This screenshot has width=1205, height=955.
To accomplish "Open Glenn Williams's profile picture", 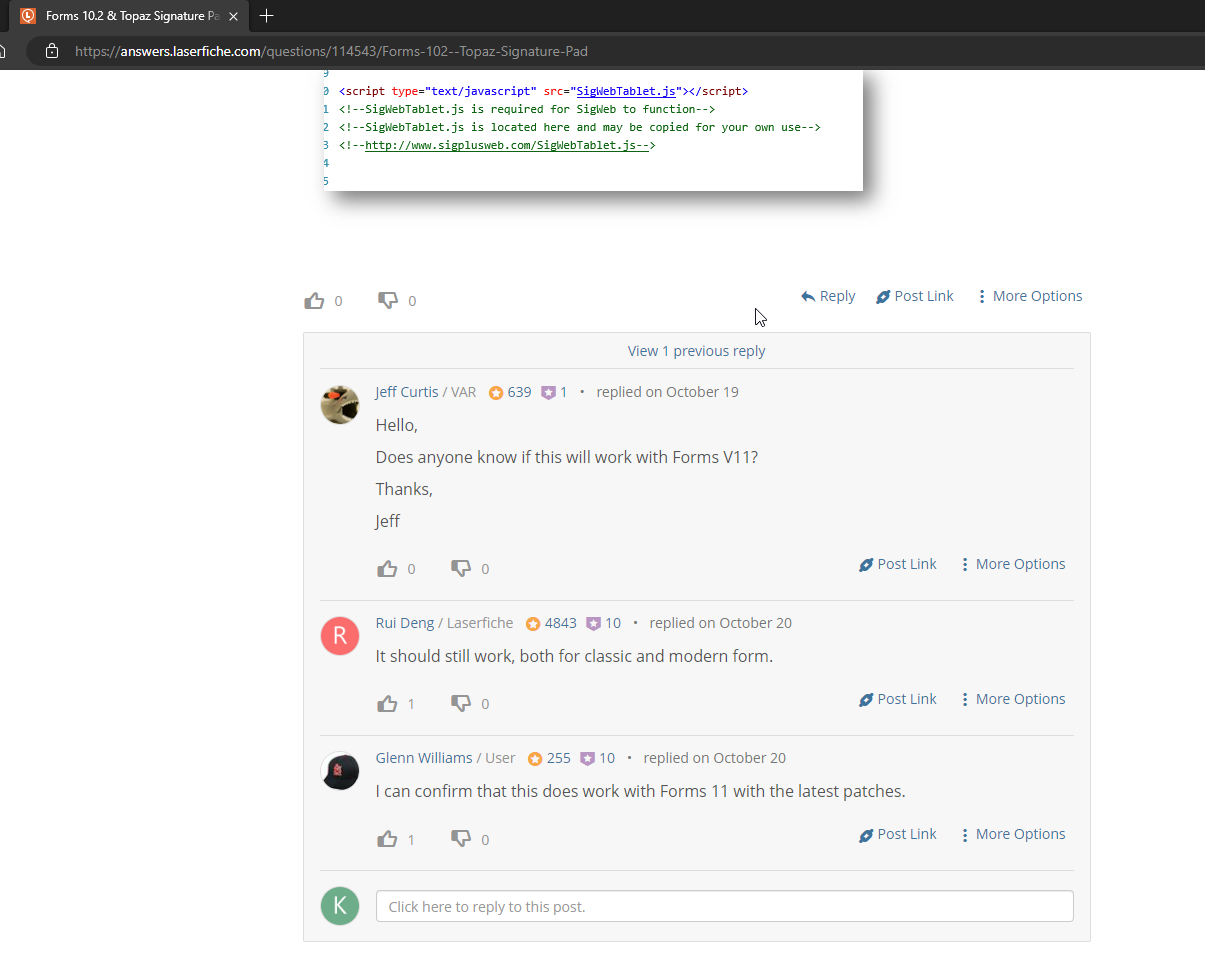I will tap(340, 771).
